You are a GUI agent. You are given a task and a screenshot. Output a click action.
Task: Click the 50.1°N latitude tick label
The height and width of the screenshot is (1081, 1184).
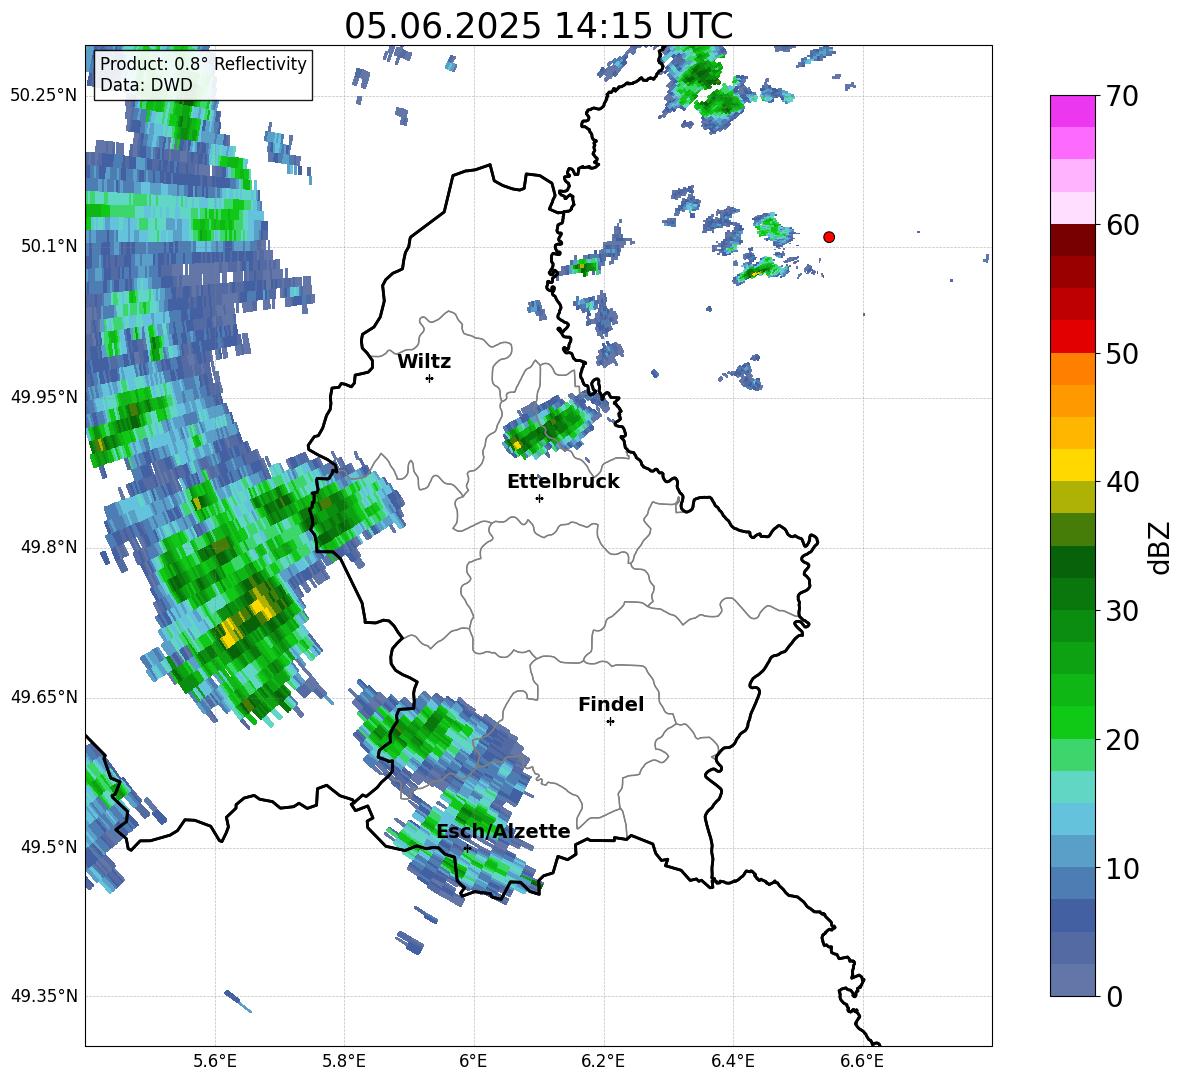point(49,246)
